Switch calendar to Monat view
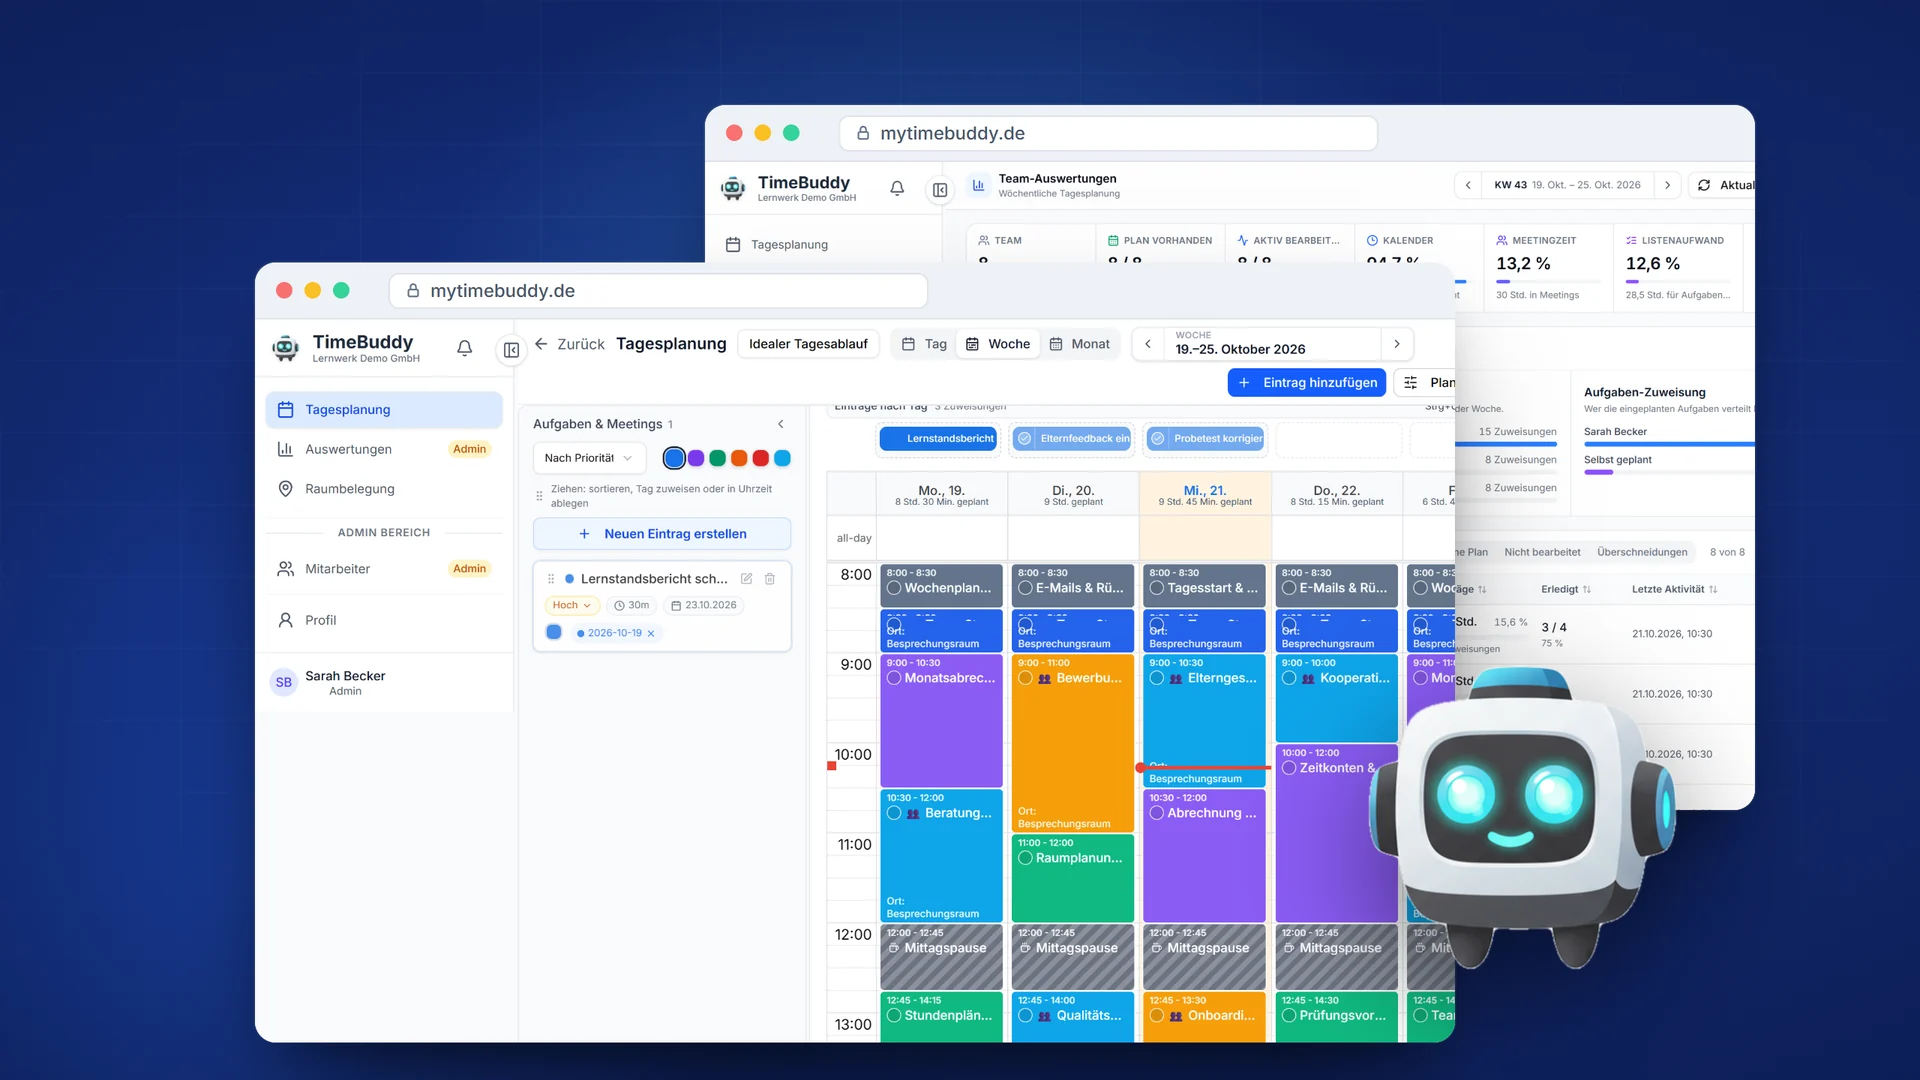 click(1080, 344)
